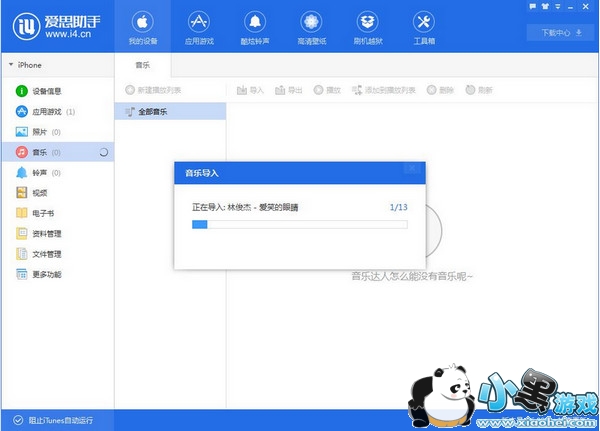Click the blue App Store sidebar icon
The image size is (600, 431).
(x=21, y=111)
